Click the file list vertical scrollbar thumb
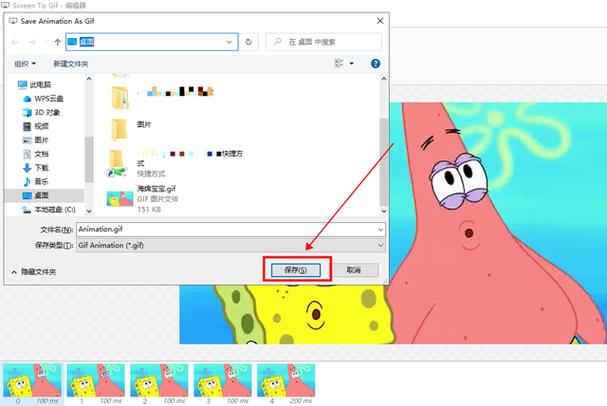The width and height of the screenshot is (607, 406). tap(384, 162)
